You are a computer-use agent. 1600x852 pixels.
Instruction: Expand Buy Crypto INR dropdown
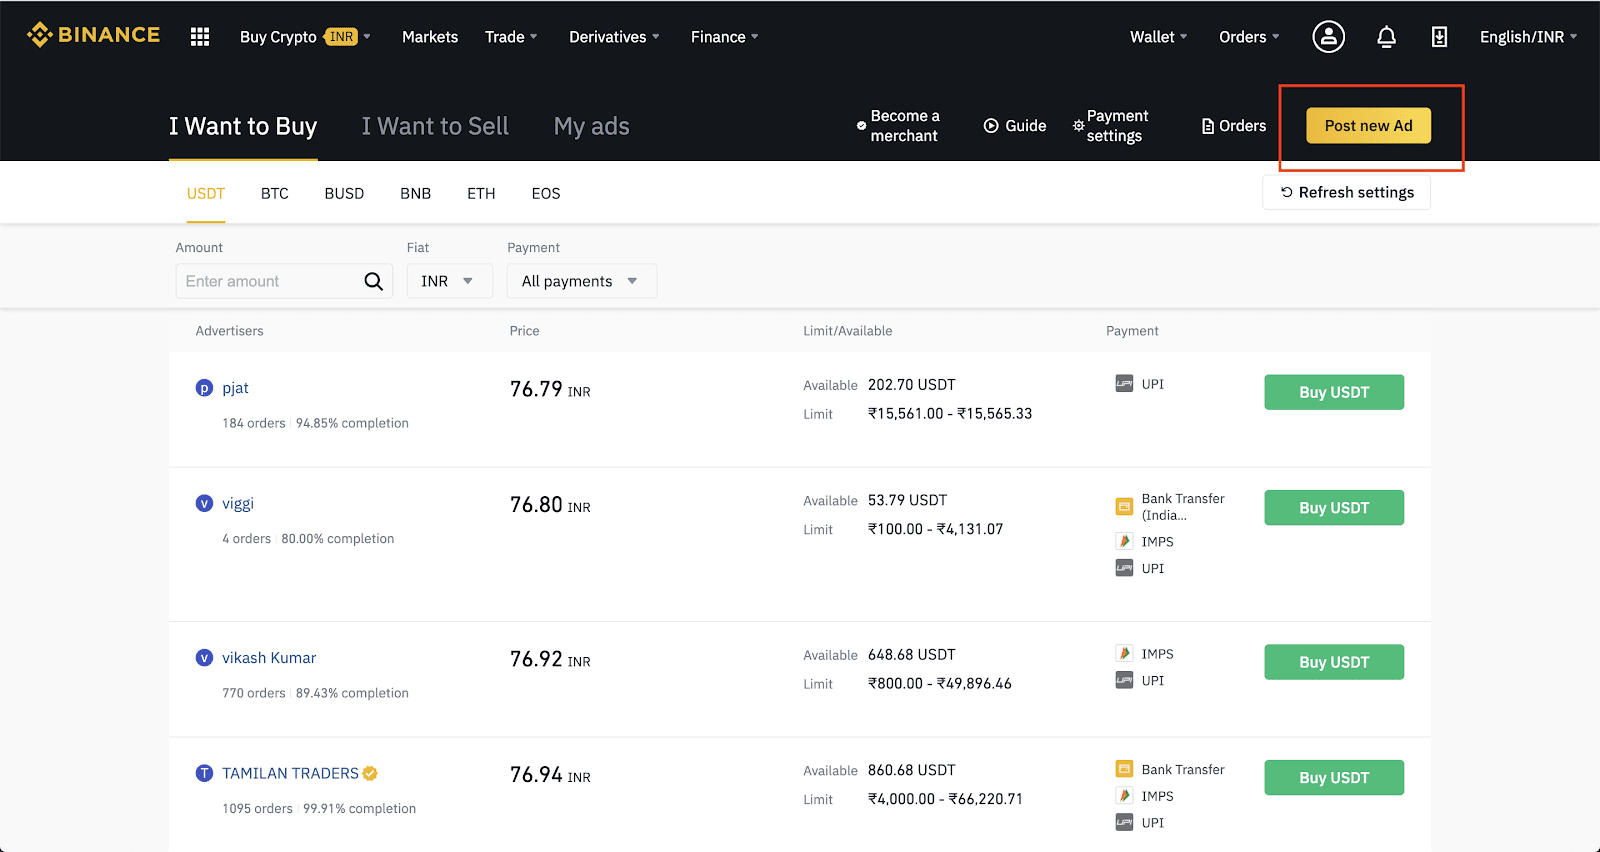click(305, 37)
